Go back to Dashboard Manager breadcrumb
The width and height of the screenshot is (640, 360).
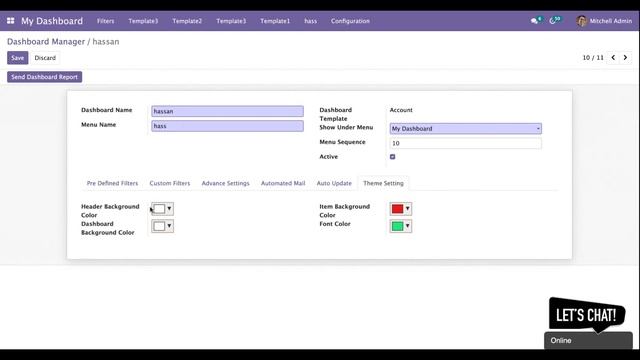(x=46, y=42)
